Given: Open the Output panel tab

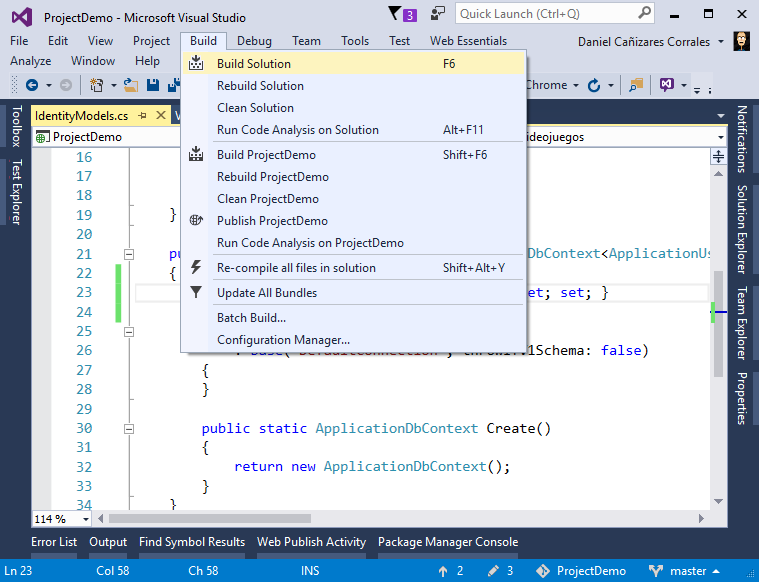Looking at the screenshot, I should coord(108,542).
